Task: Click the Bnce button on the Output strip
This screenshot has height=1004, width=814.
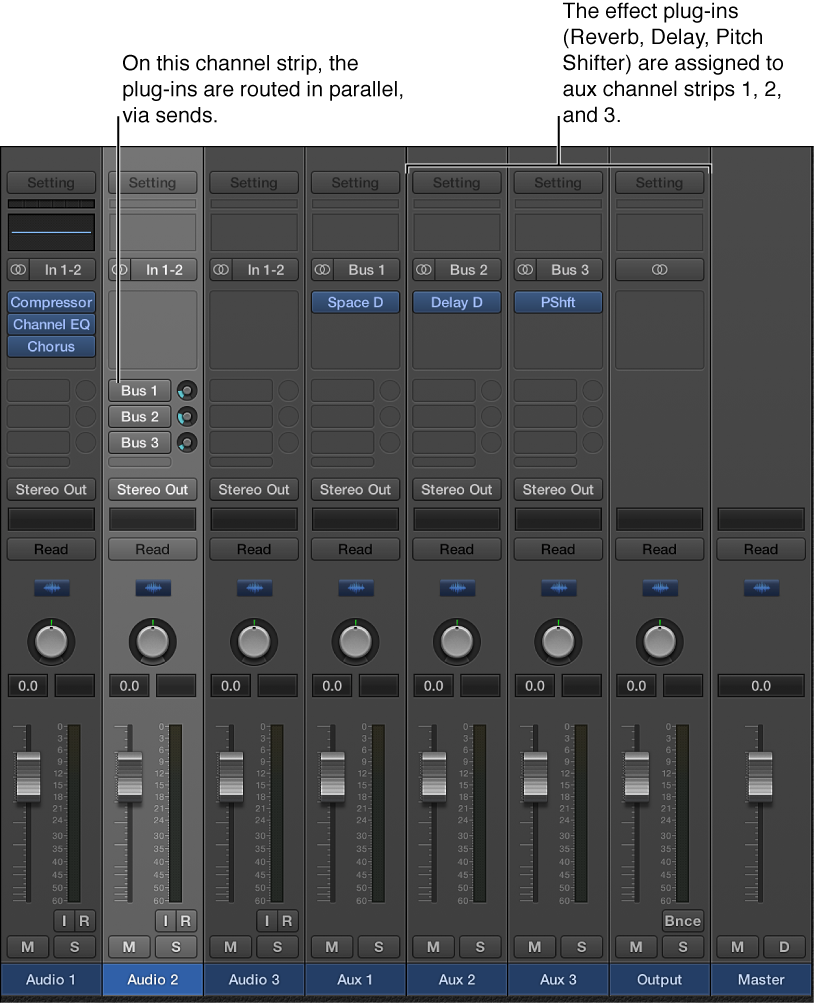Action: [x=682, y=921]
